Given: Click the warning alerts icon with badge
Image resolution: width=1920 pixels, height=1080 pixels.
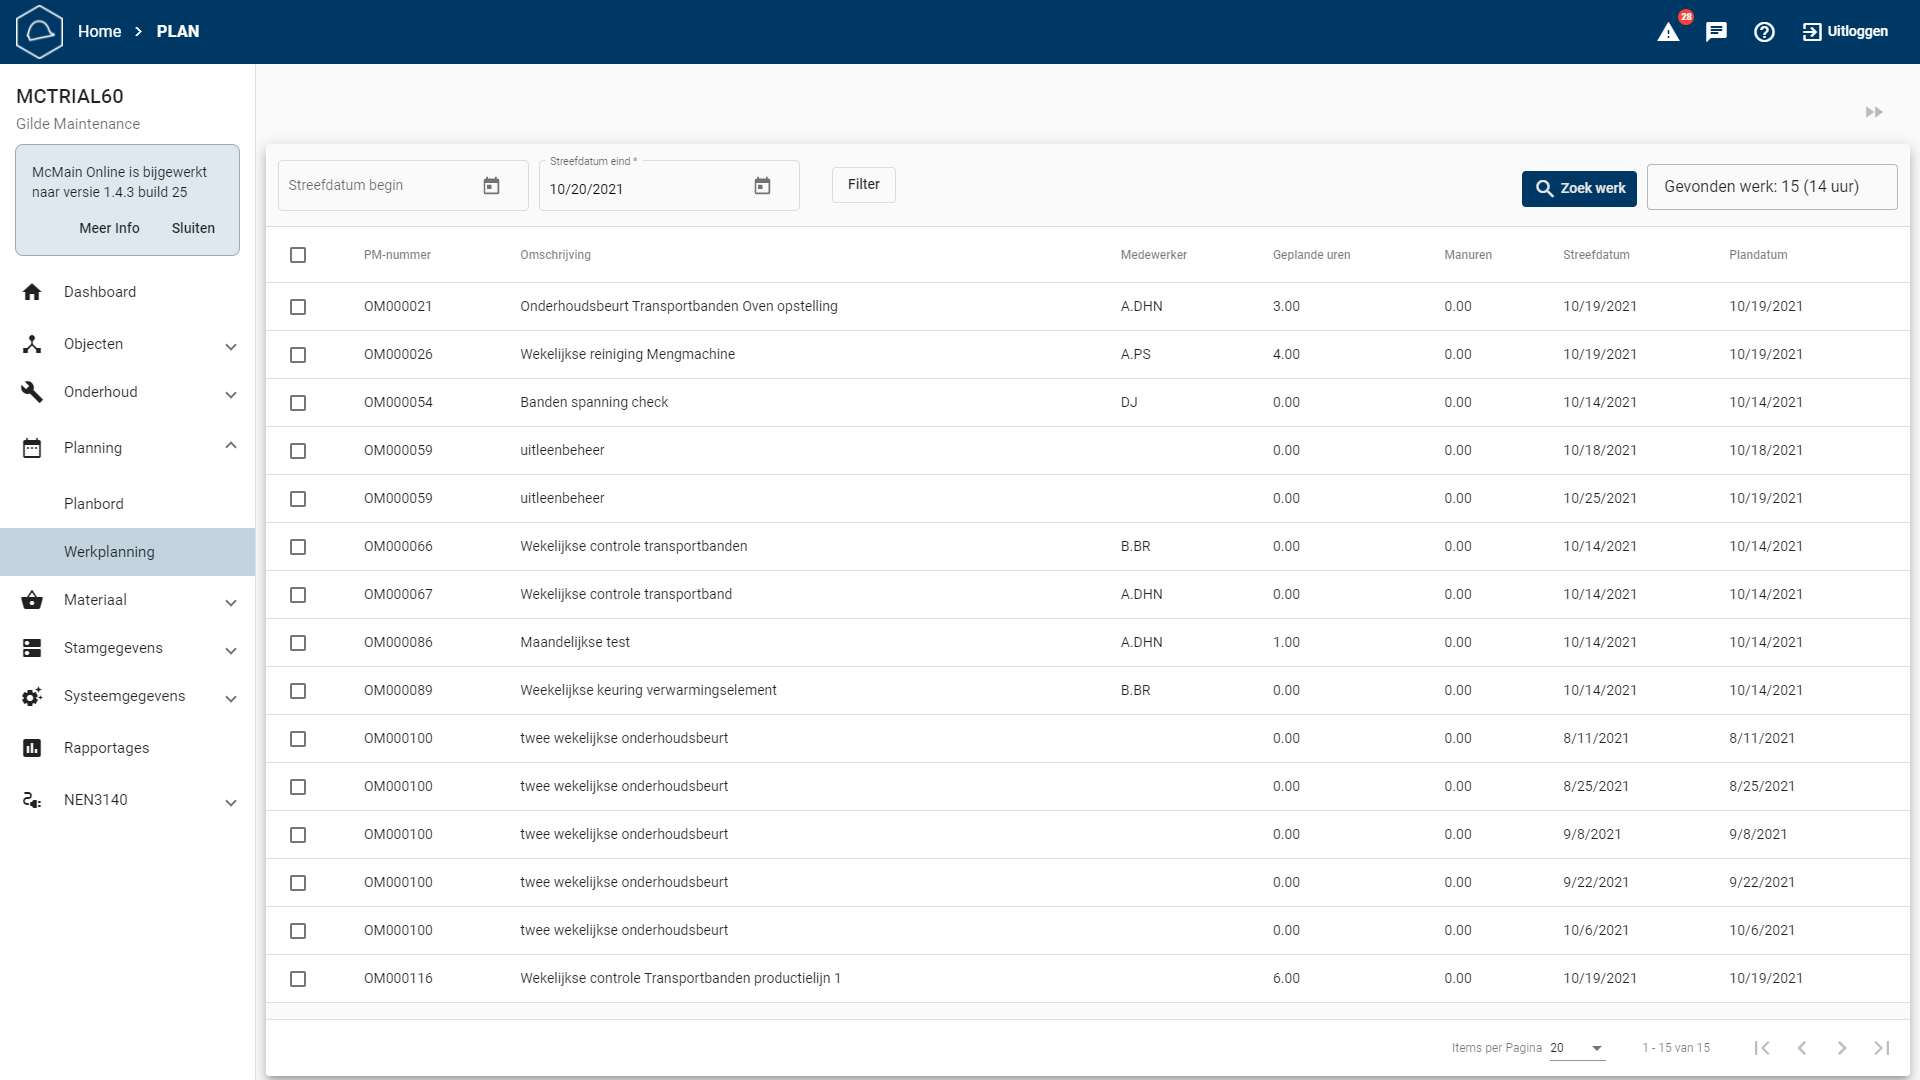Looking at the screenshot, I should [x=1669, y=32].
